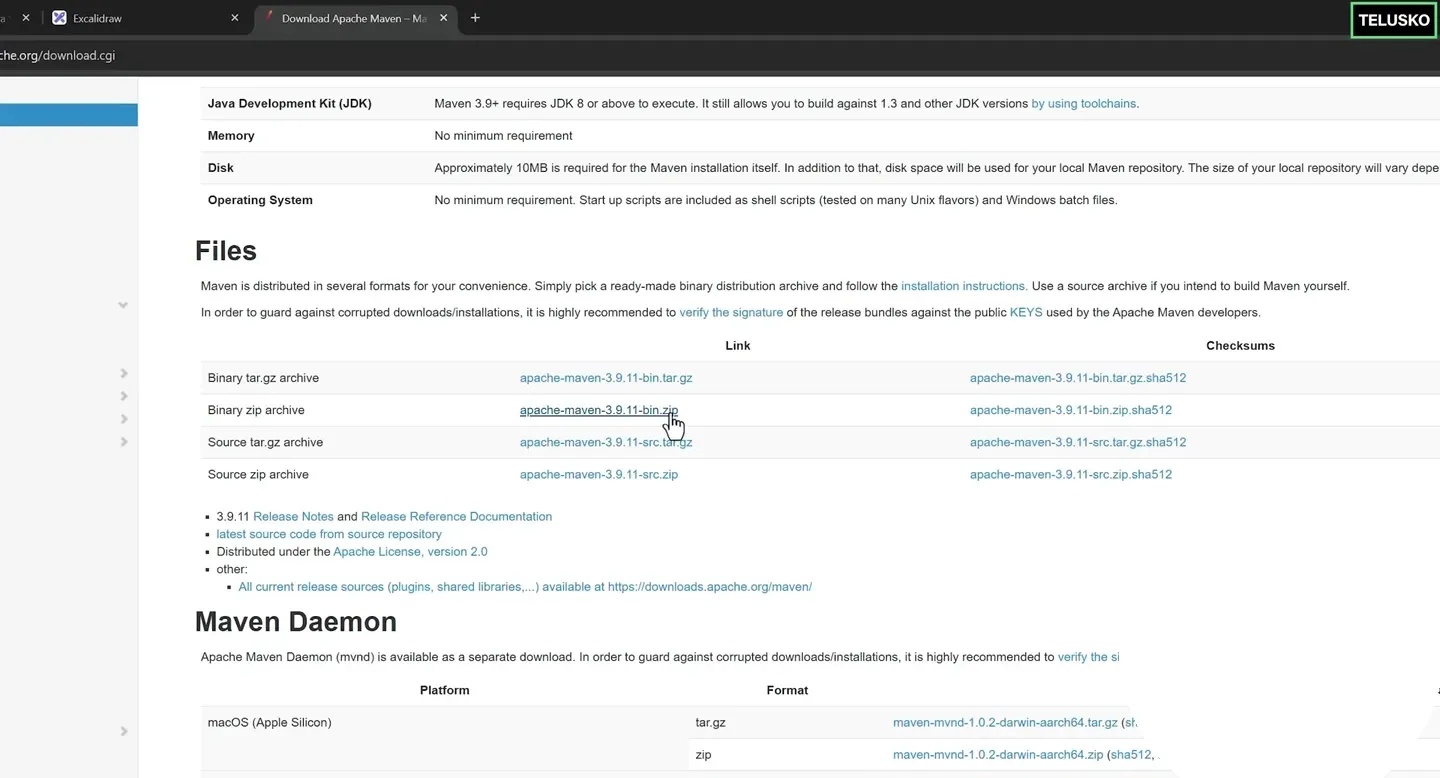Open the bin.zip.sha512 checksum link
The height and width of the screenshot is (778, 1440).
[1071, 410]
